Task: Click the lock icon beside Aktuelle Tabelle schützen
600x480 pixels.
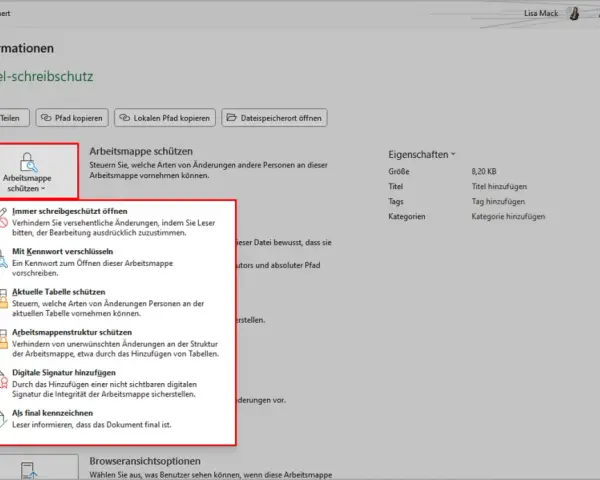Action: click(3, 299)
